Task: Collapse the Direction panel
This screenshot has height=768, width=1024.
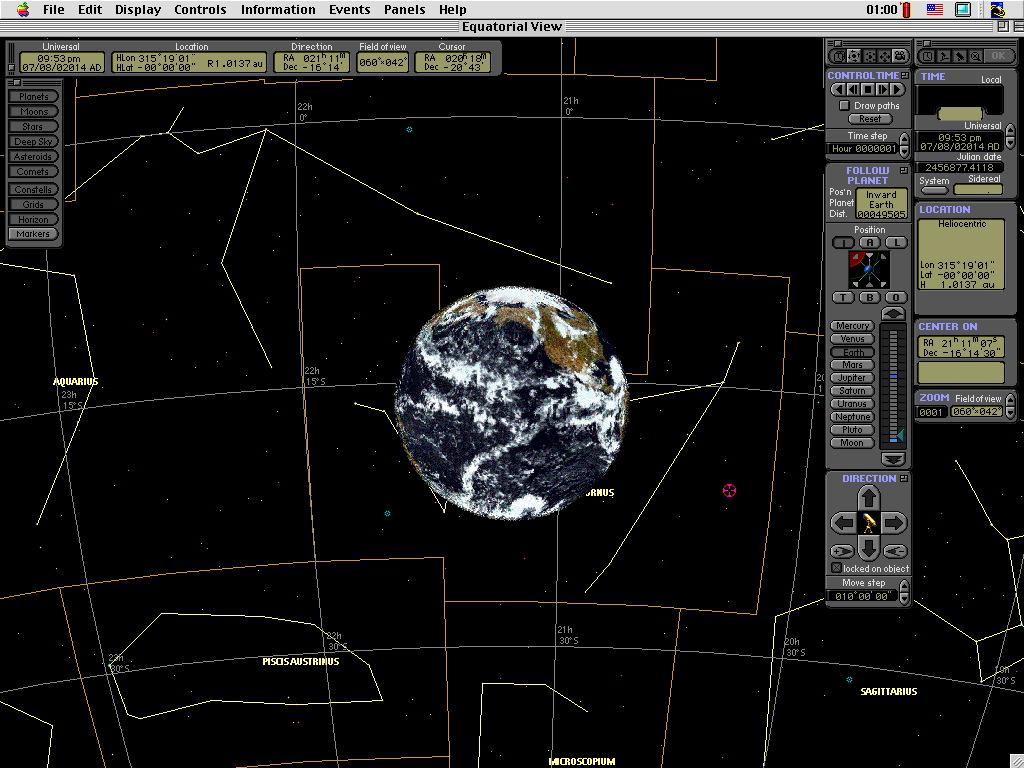Action: (904, 479)
